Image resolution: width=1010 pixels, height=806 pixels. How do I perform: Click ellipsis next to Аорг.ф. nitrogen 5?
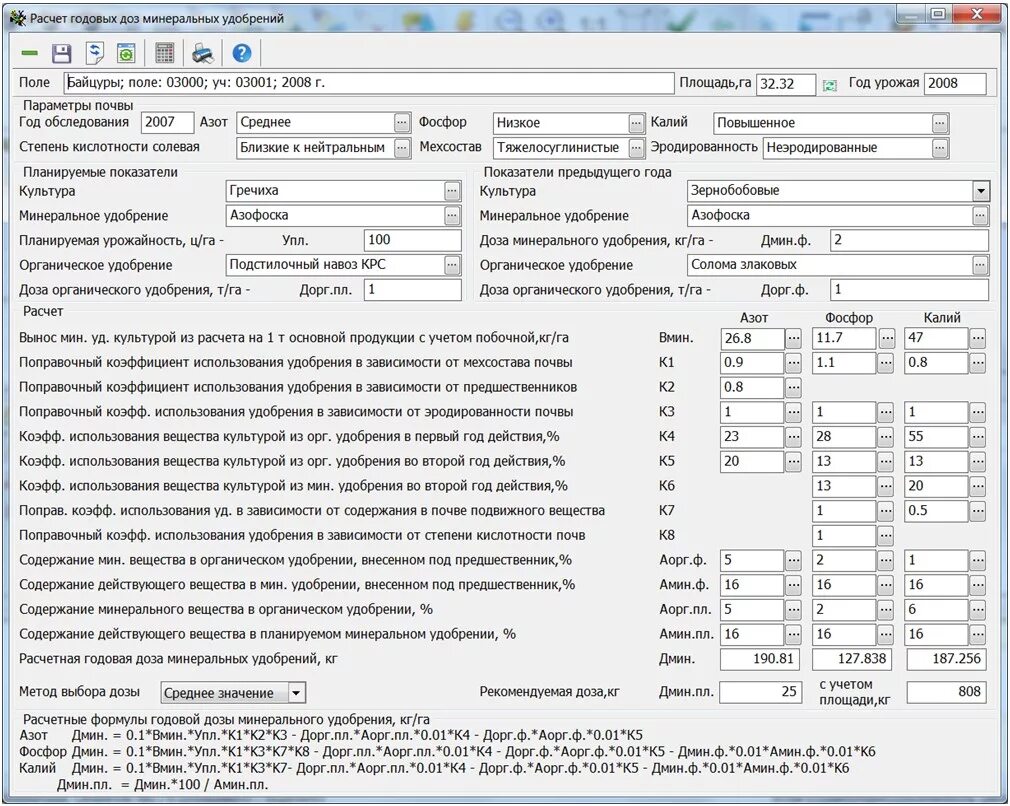coord(794,561)
